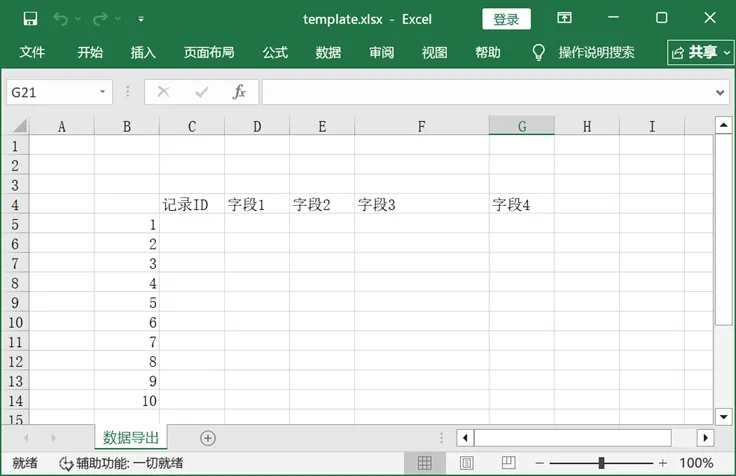Click the 操作说明搜索 search box
The image size is (736, 476).
597,52
